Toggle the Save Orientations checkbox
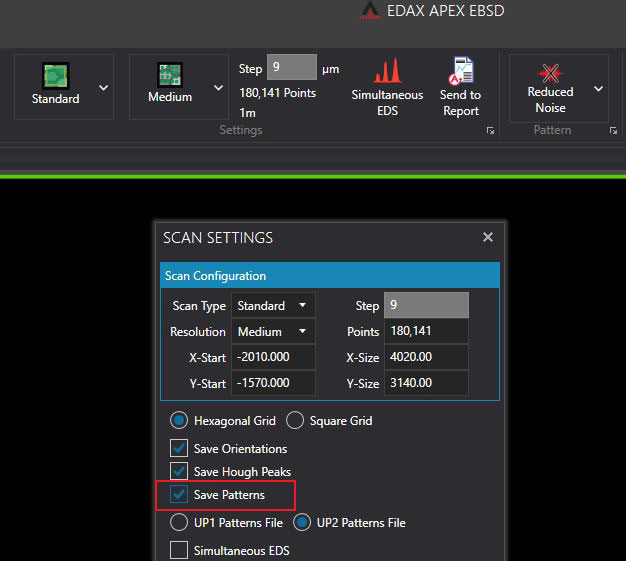The image size is (626, 561). (x=179, y=449)
